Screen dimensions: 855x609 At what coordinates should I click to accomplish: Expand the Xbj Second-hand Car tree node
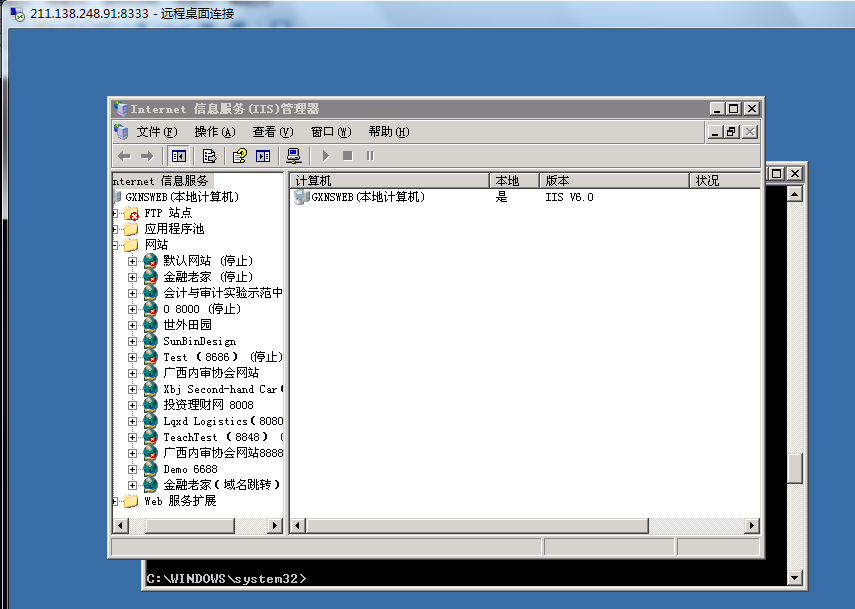click(x=132, y=389)
